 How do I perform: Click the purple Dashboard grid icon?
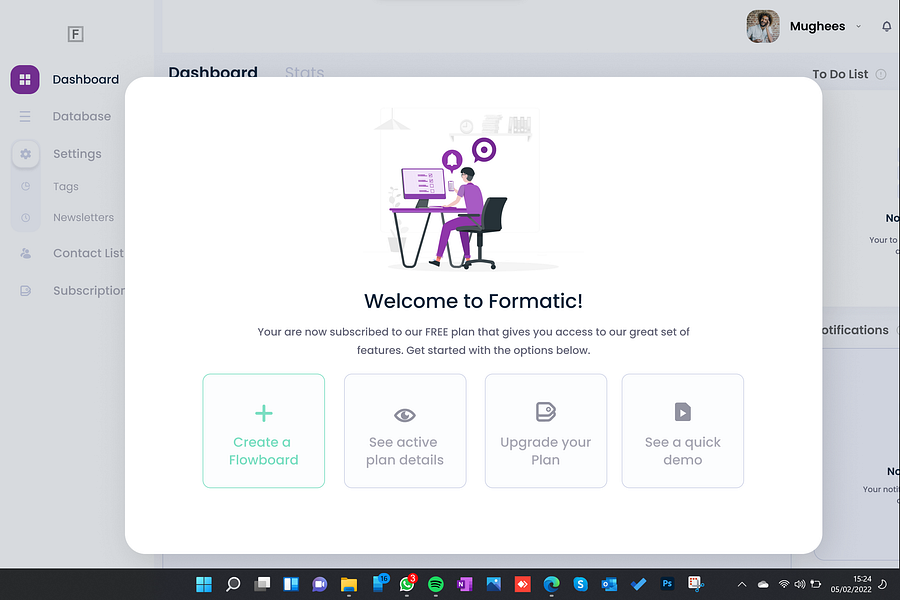point(25,79)
